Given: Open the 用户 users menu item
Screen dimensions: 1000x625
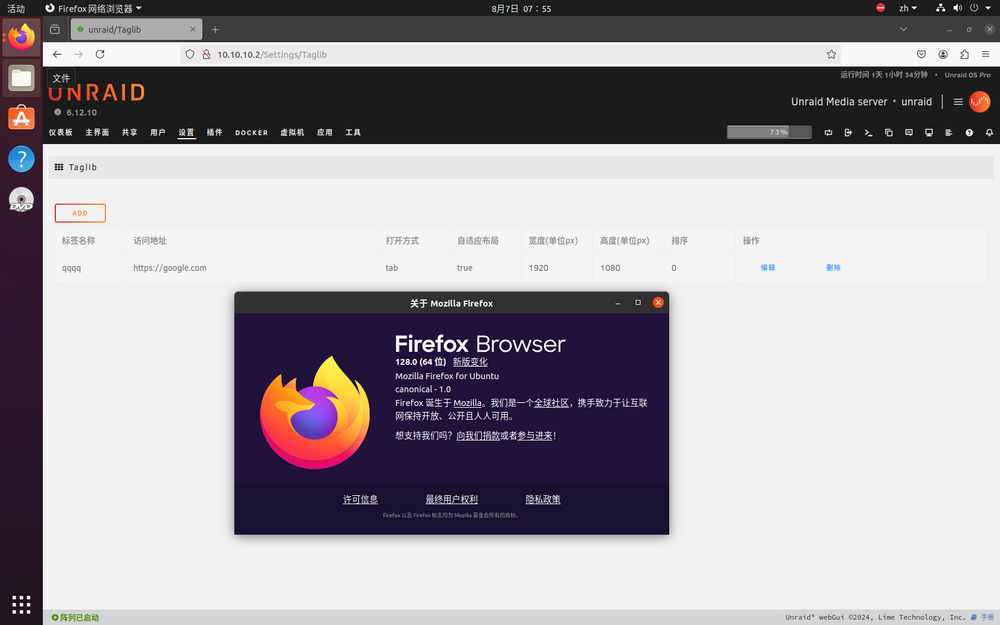Looking at the screenshot, I should [x=158, y=133].
